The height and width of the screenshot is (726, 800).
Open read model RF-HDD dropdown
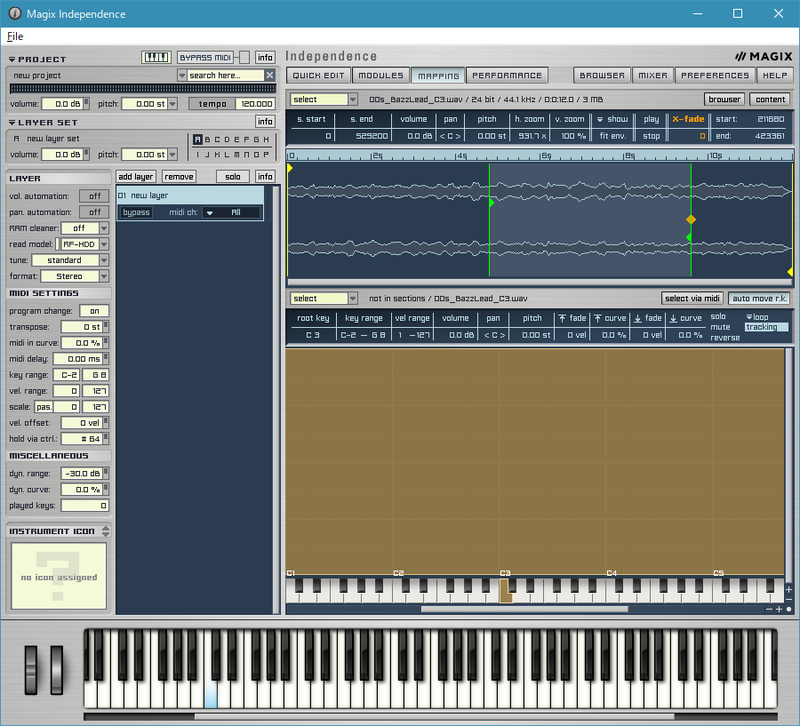click(x=104, y=244)
